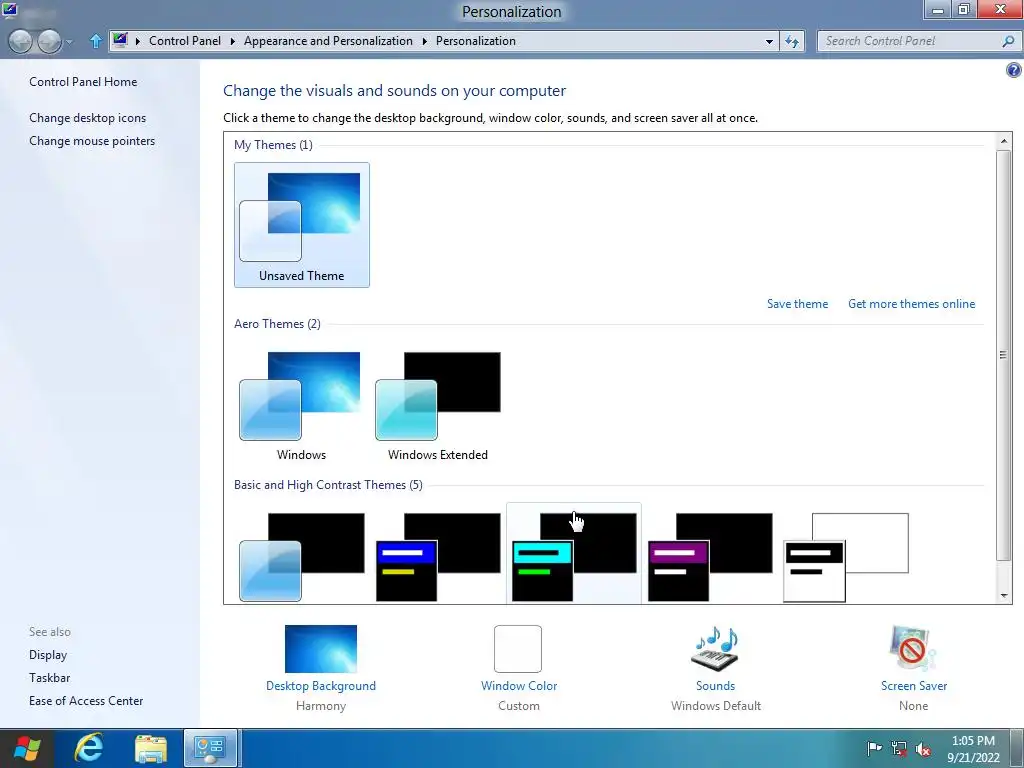1024x768 pixels.
Task: Open Windows Explorer folder taskbar icon
Action: (x=151, y=748)
